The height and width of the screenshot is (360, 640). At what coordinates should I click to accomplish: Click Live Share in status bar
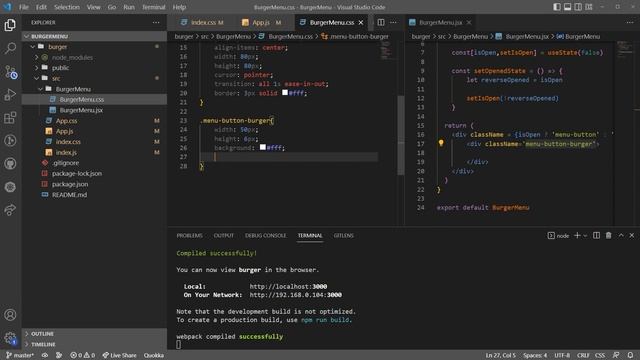(x=120, y=355)
